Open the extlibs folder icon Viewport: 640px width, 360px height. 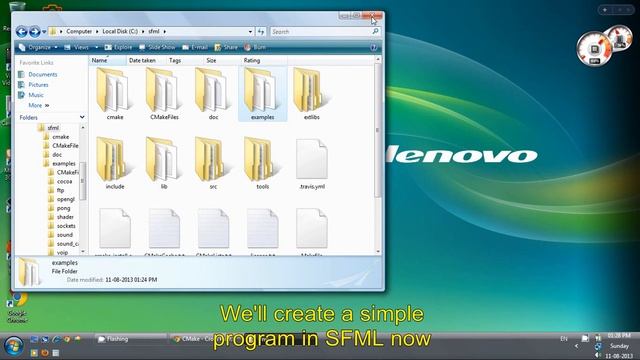coord(311,91)
